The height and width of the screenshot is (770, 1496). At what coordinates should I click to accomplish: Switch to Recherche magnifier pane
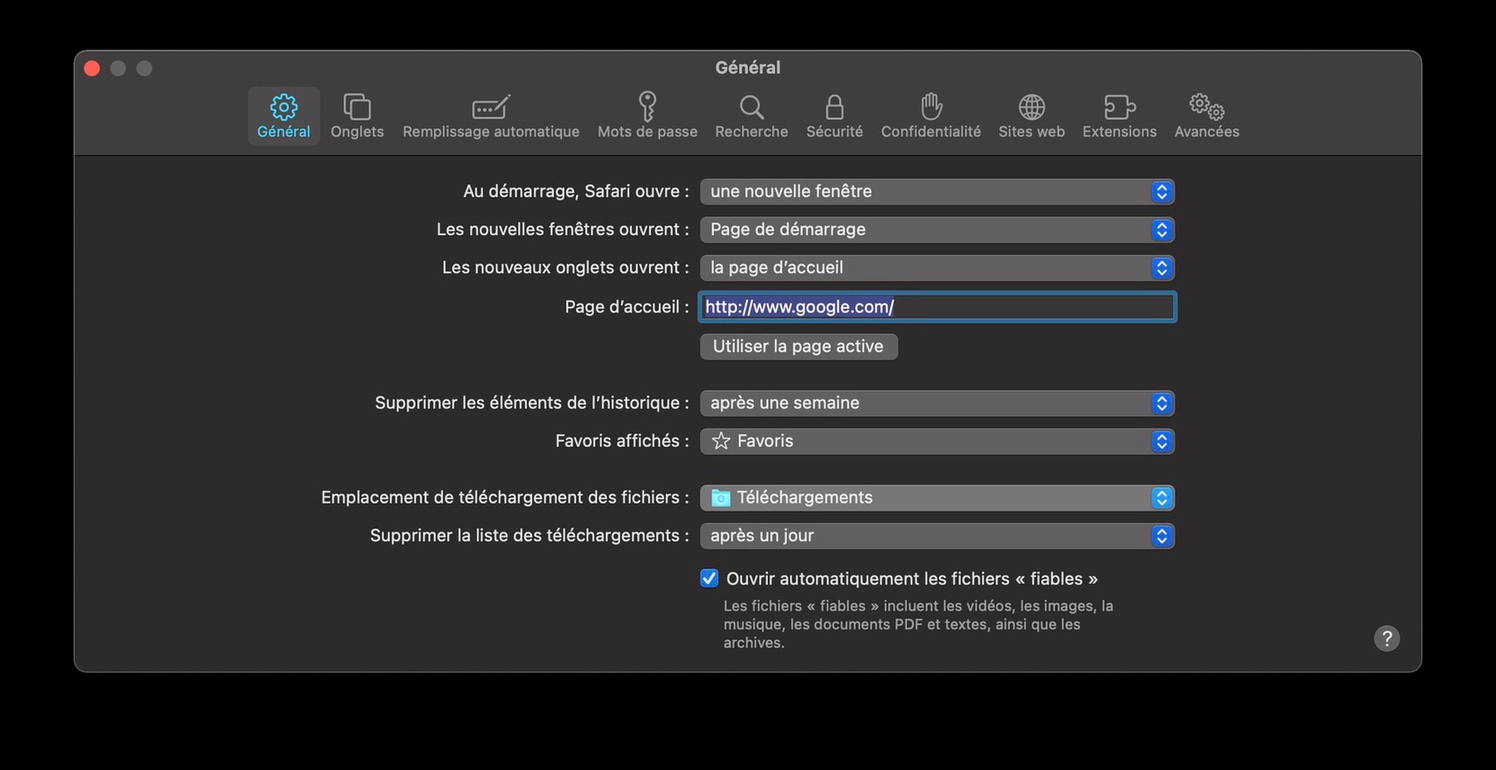click(751, 116)
